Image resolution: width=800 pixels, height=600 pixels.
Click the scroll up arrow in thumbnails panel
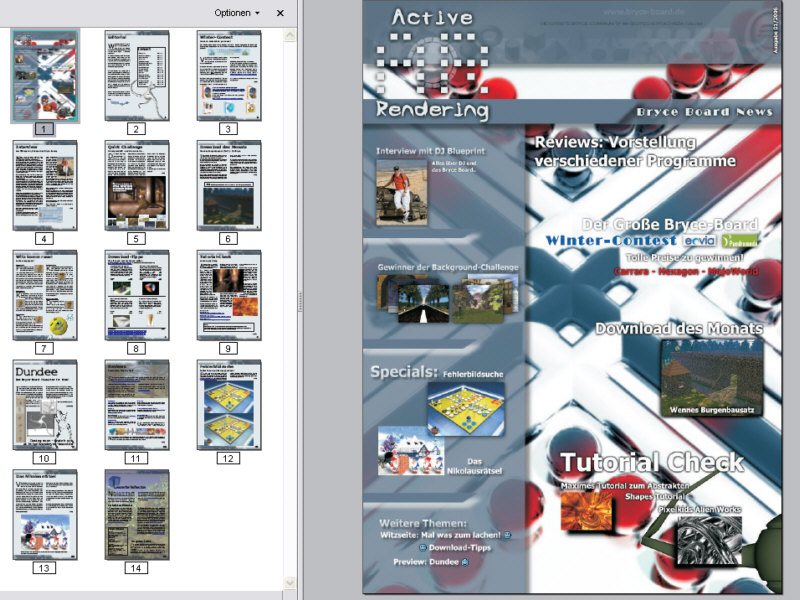[290, 35]
